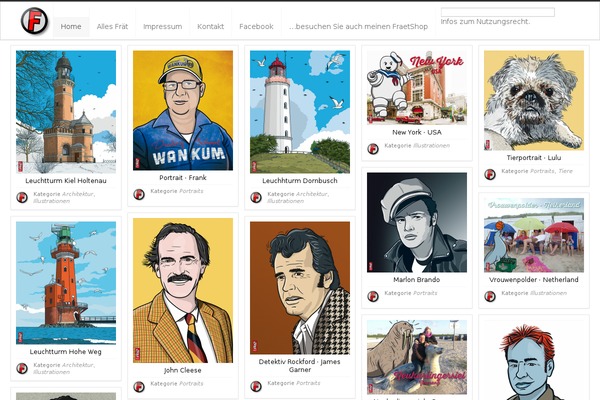Open the Frank Wankum portrait image
The height and width of the screenshot is (400, 600).
tap(183, 110)
